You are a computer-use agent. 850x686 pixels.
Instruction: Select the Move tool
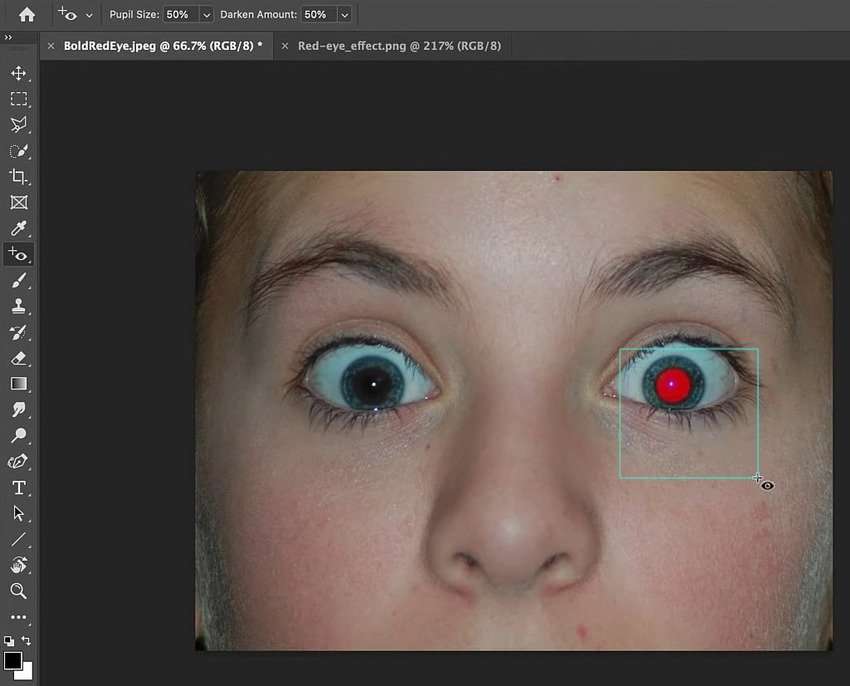(19, 73)
